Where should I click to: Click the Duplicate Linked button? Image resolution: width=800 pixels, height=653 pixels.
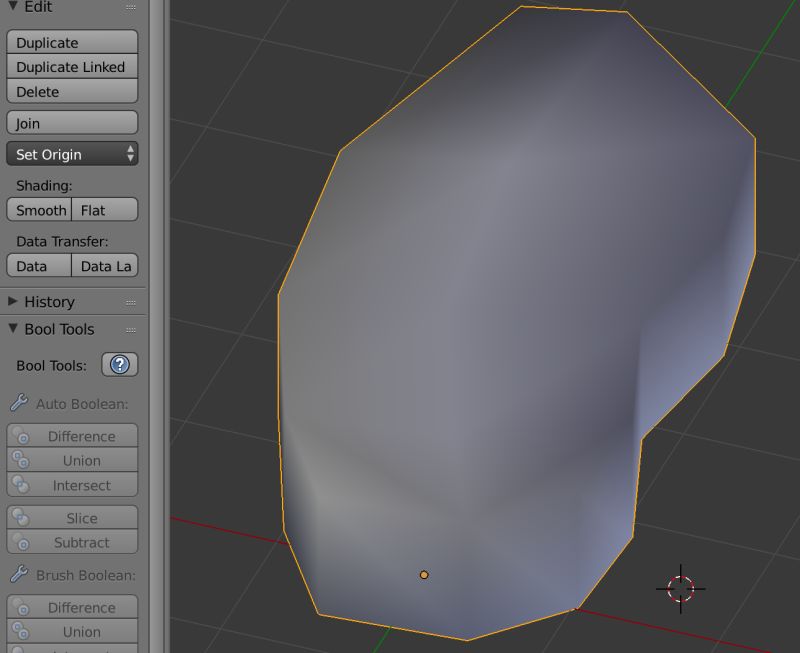[x=72, y=66]
